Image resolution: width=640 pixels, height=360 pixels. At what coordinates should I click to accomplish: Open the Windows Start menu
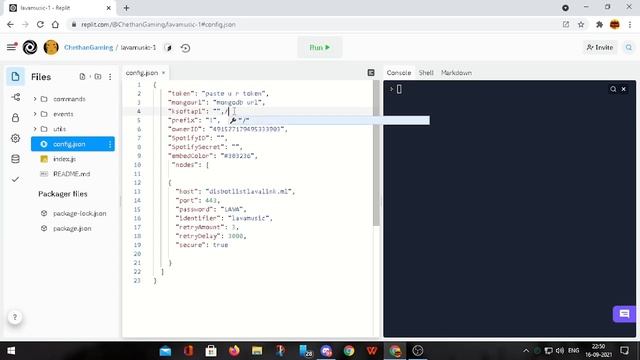(11, 351)
